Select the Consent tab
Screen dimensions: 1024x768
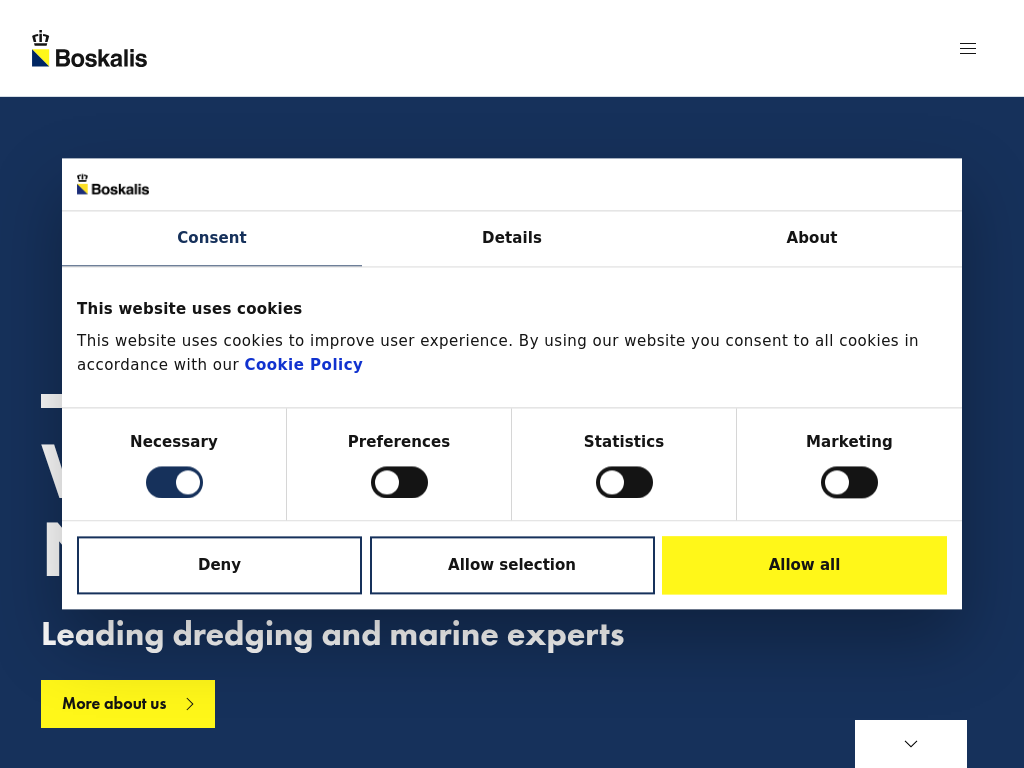tap(212, 238)
